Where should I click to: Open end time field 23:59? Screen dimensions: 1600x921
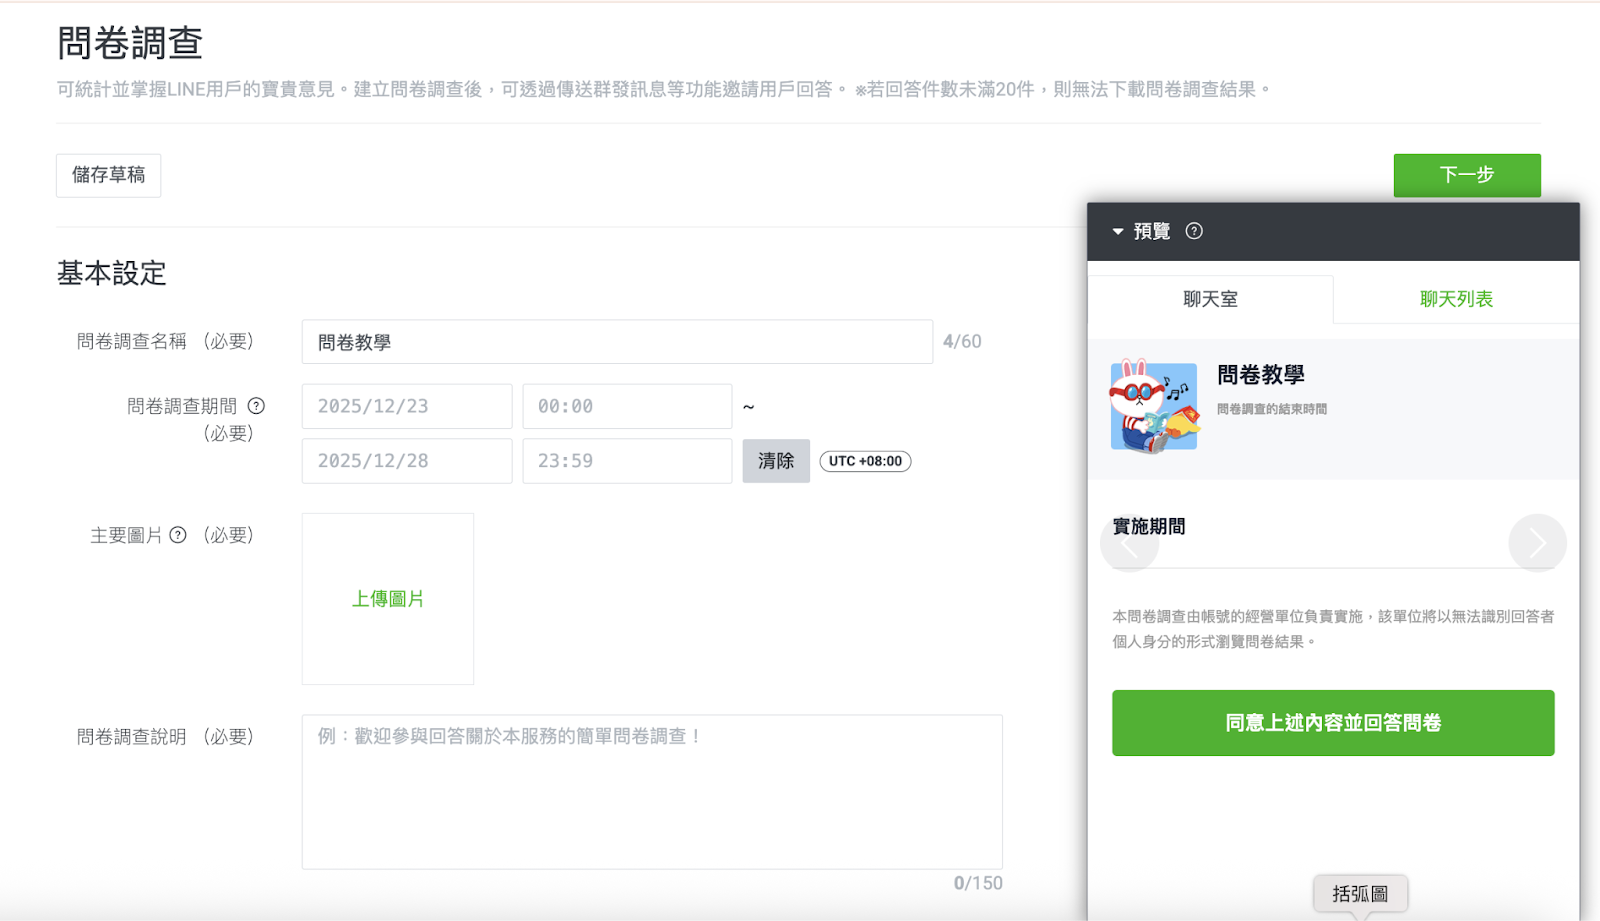coord(627,461)
